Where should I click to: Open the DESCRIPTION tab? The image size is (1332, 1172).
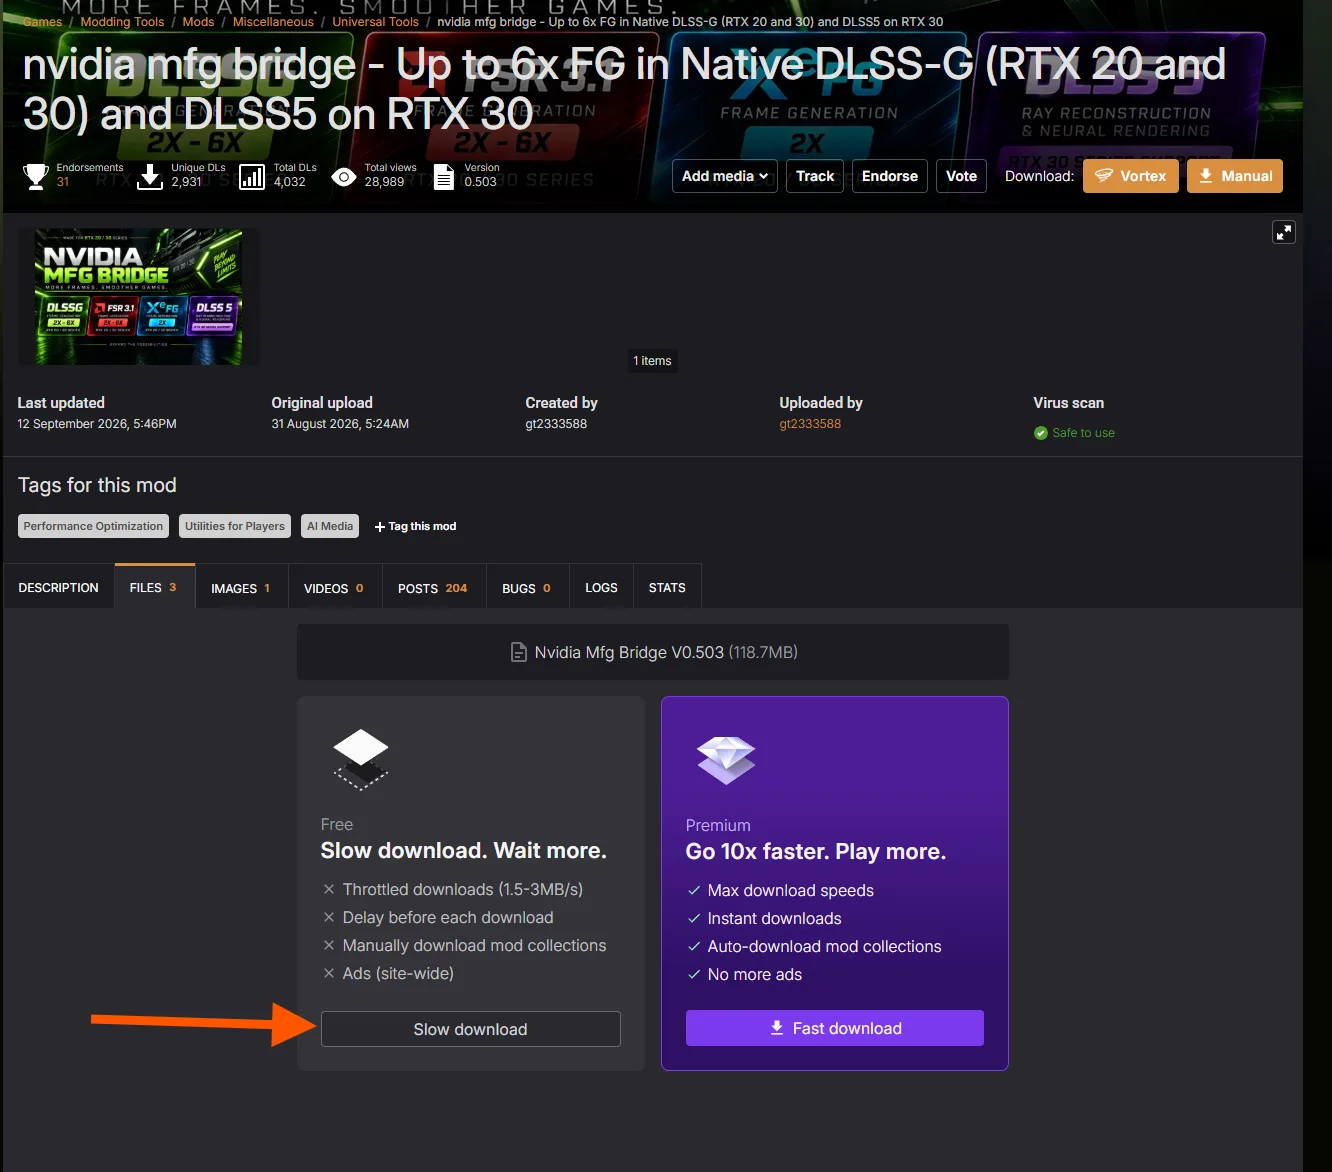pos(58,588)
